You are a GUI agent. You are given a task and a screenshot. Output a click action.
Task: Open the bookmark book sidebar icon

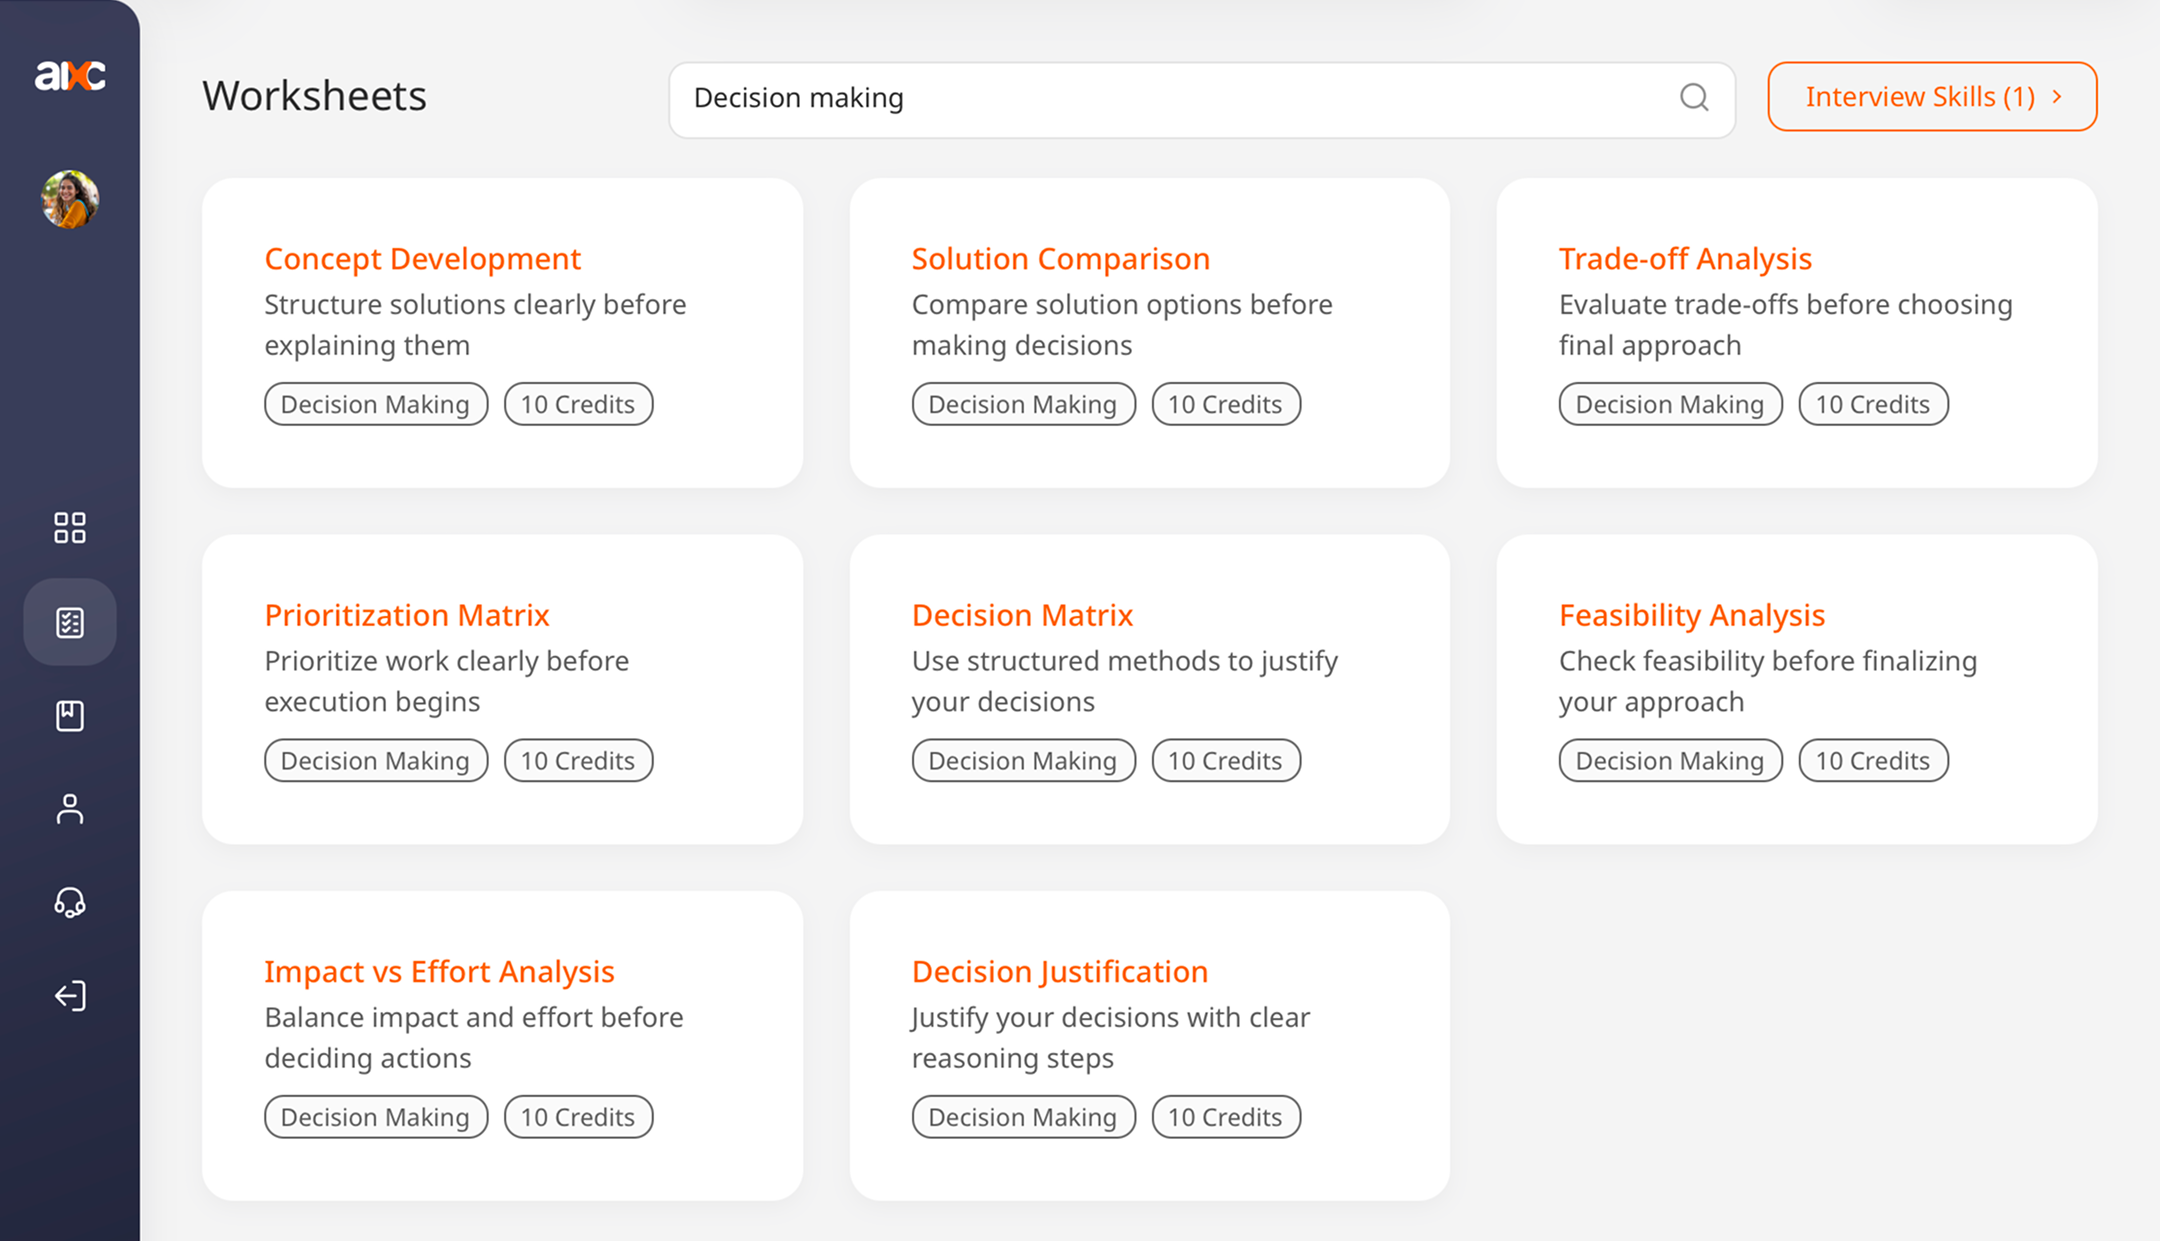(x=70, y=716)
